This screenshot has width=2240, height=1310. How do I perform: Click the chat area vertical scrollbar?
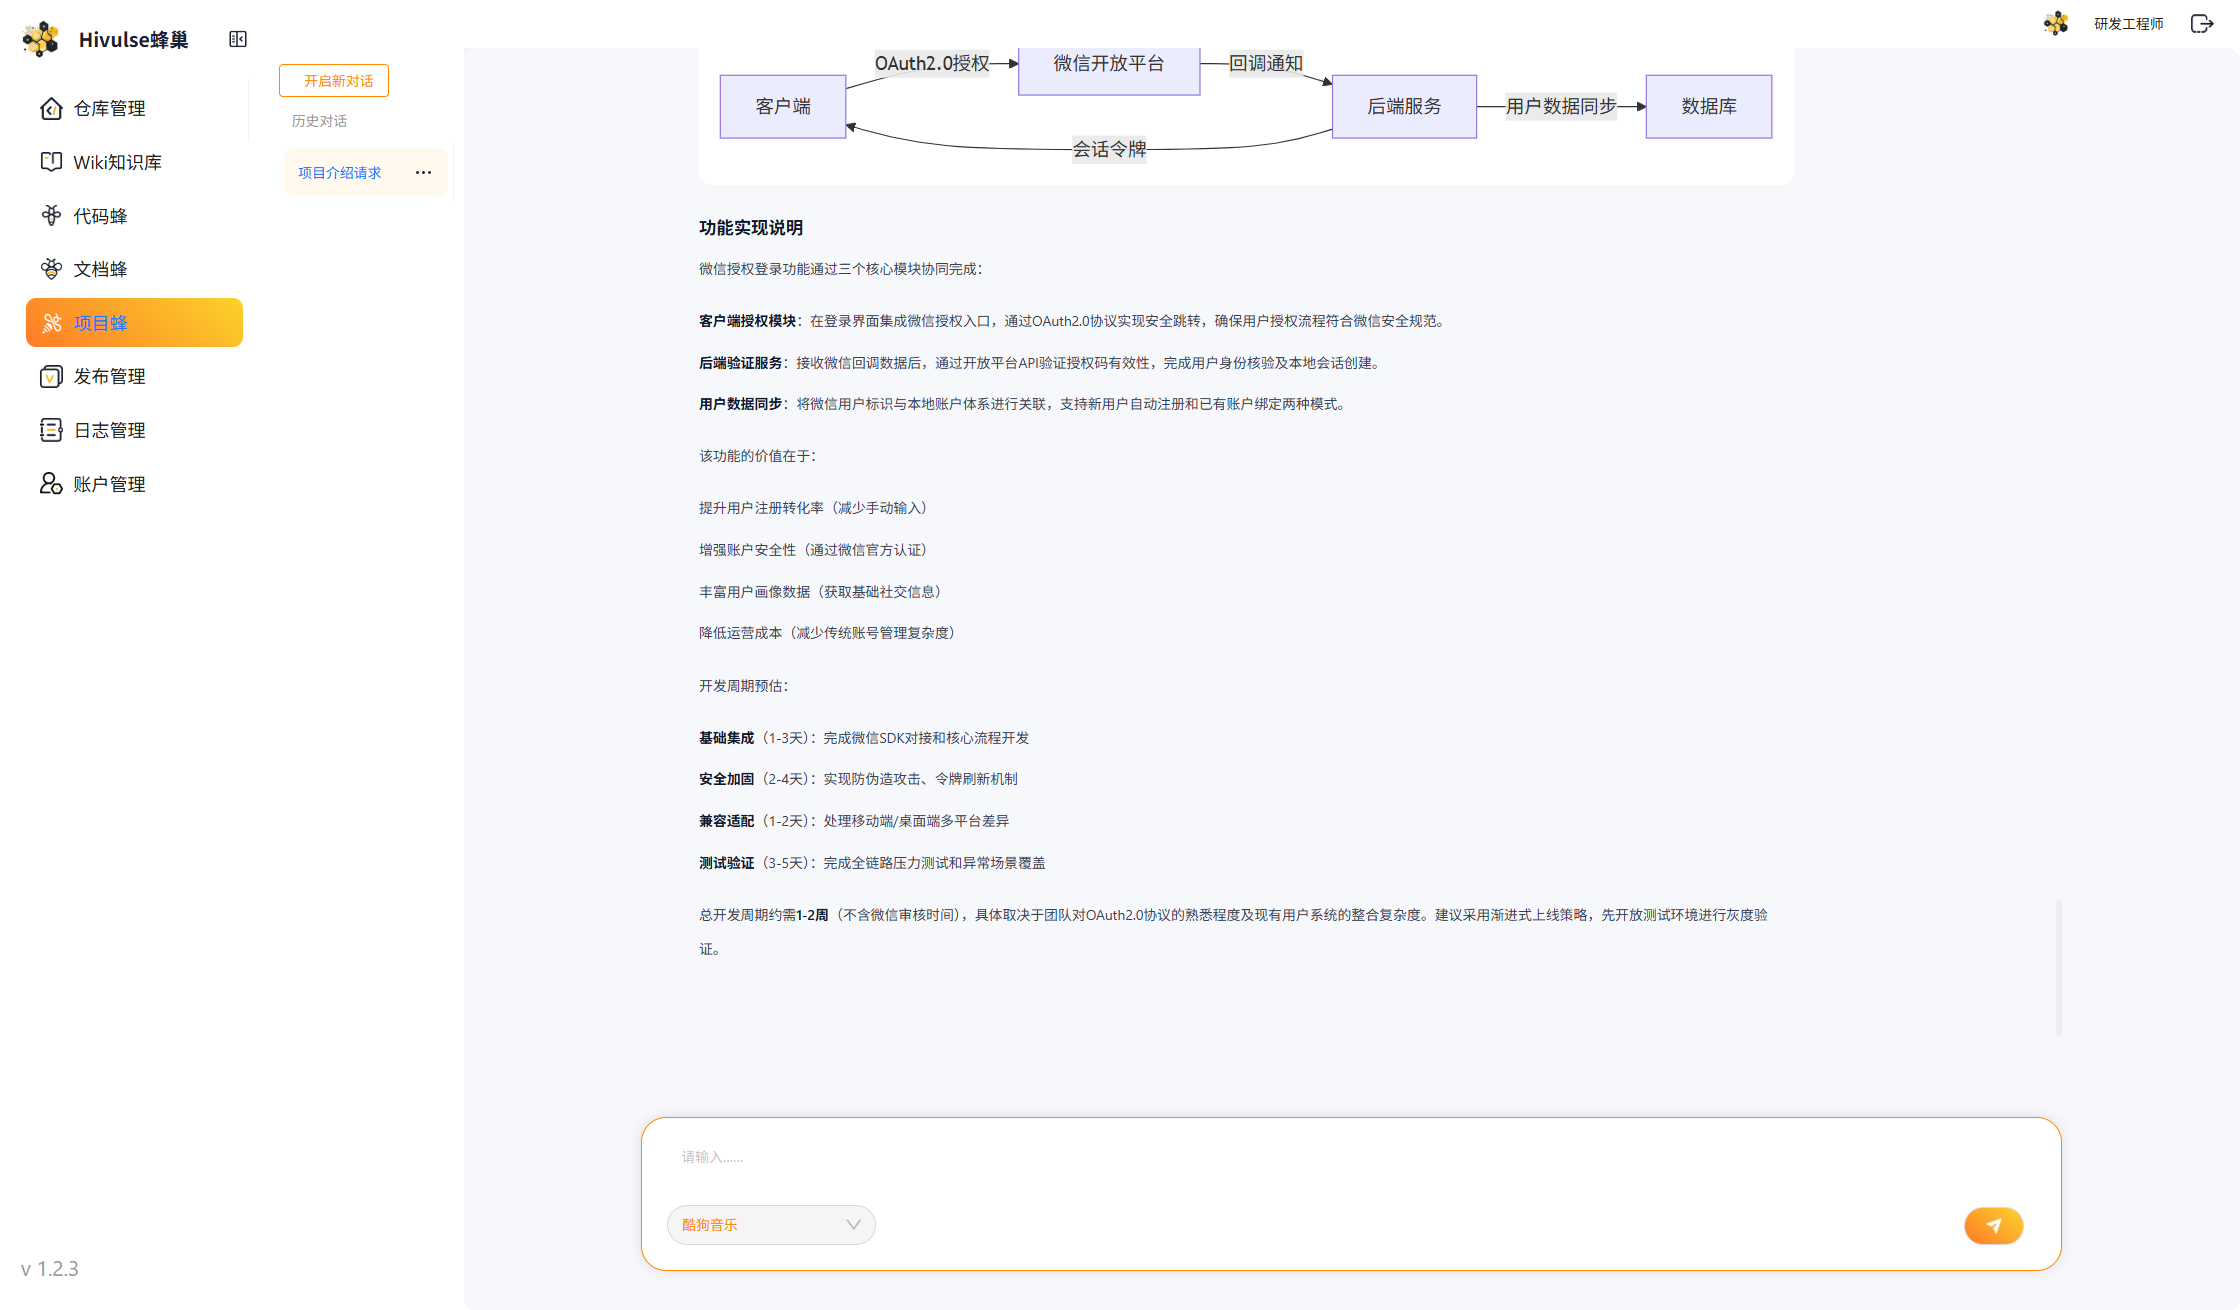pyautogui.click(x=2058, y=966)
